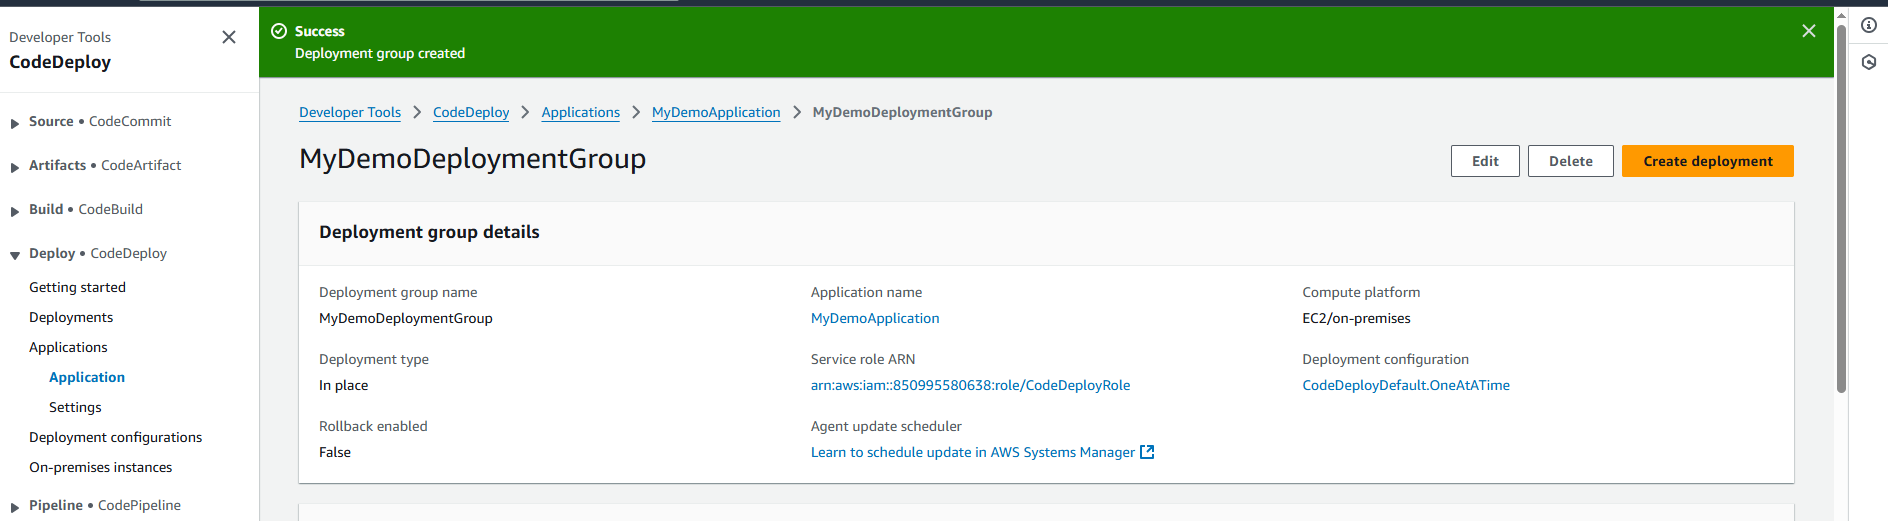Viewport: 1888px width, 521px height.
Task: Open On-premises instances in sidebar
Action: [x=100, y=467]
